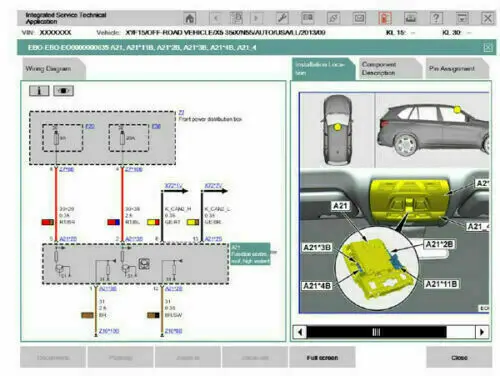Click the printer icon in the toolbar
This screenshot has height=376, width=500.
[x=410, y=18]
